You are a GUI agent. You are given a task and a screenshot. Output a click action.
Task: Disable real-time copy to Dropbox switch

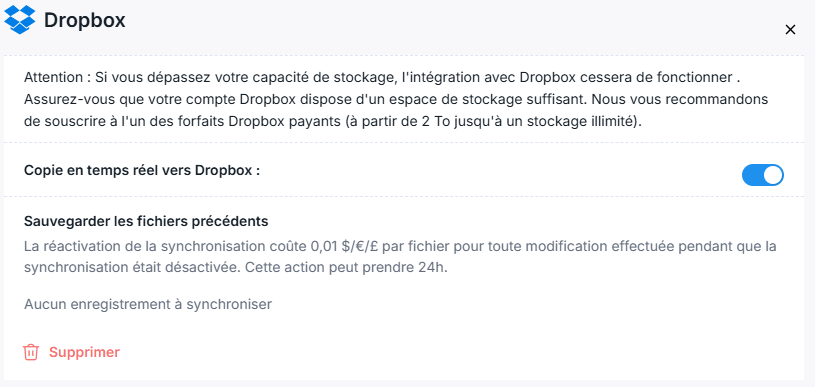pos(763,175)
